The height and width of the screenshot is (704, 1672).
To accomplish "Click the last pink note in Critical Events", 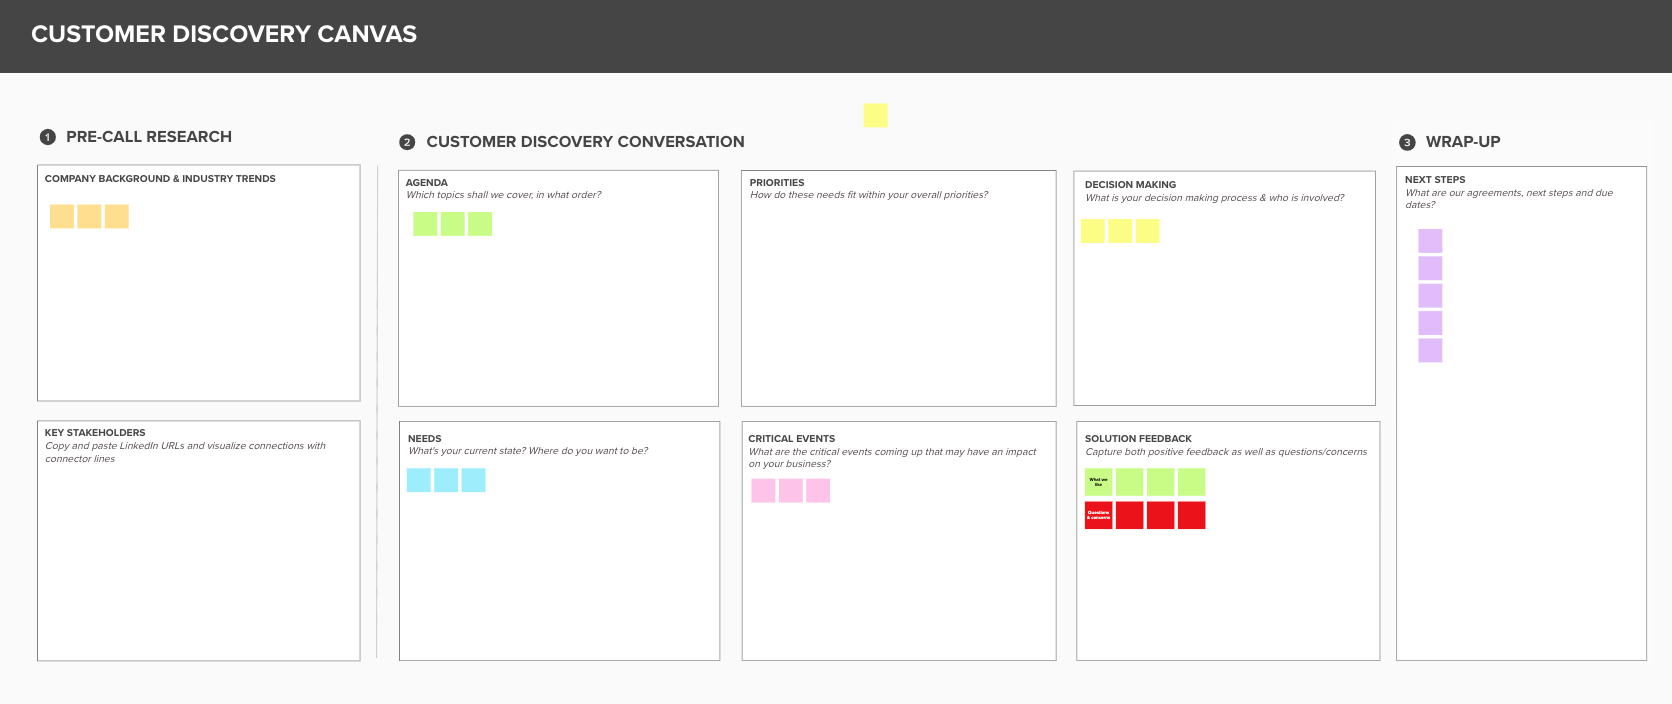I will [x=818, y=490].
